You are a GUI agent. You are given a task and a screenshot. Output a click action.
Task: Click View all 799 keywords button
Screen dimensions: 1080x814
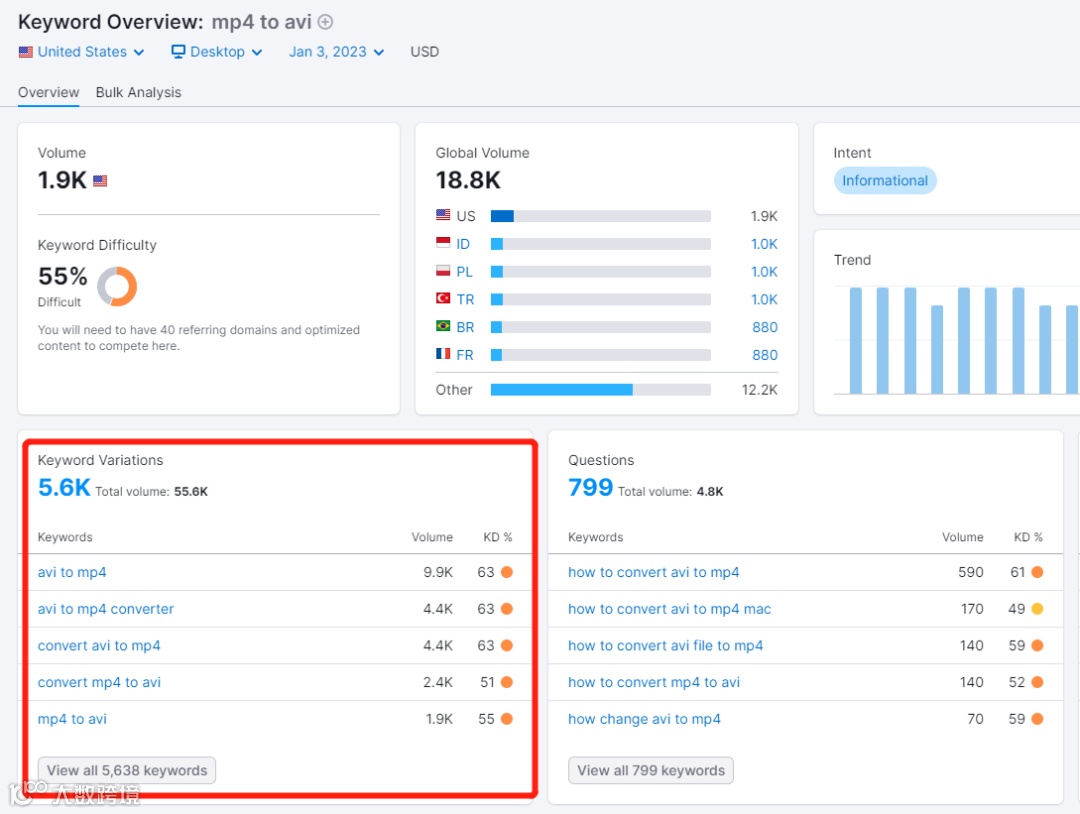[x=651, y=771]
